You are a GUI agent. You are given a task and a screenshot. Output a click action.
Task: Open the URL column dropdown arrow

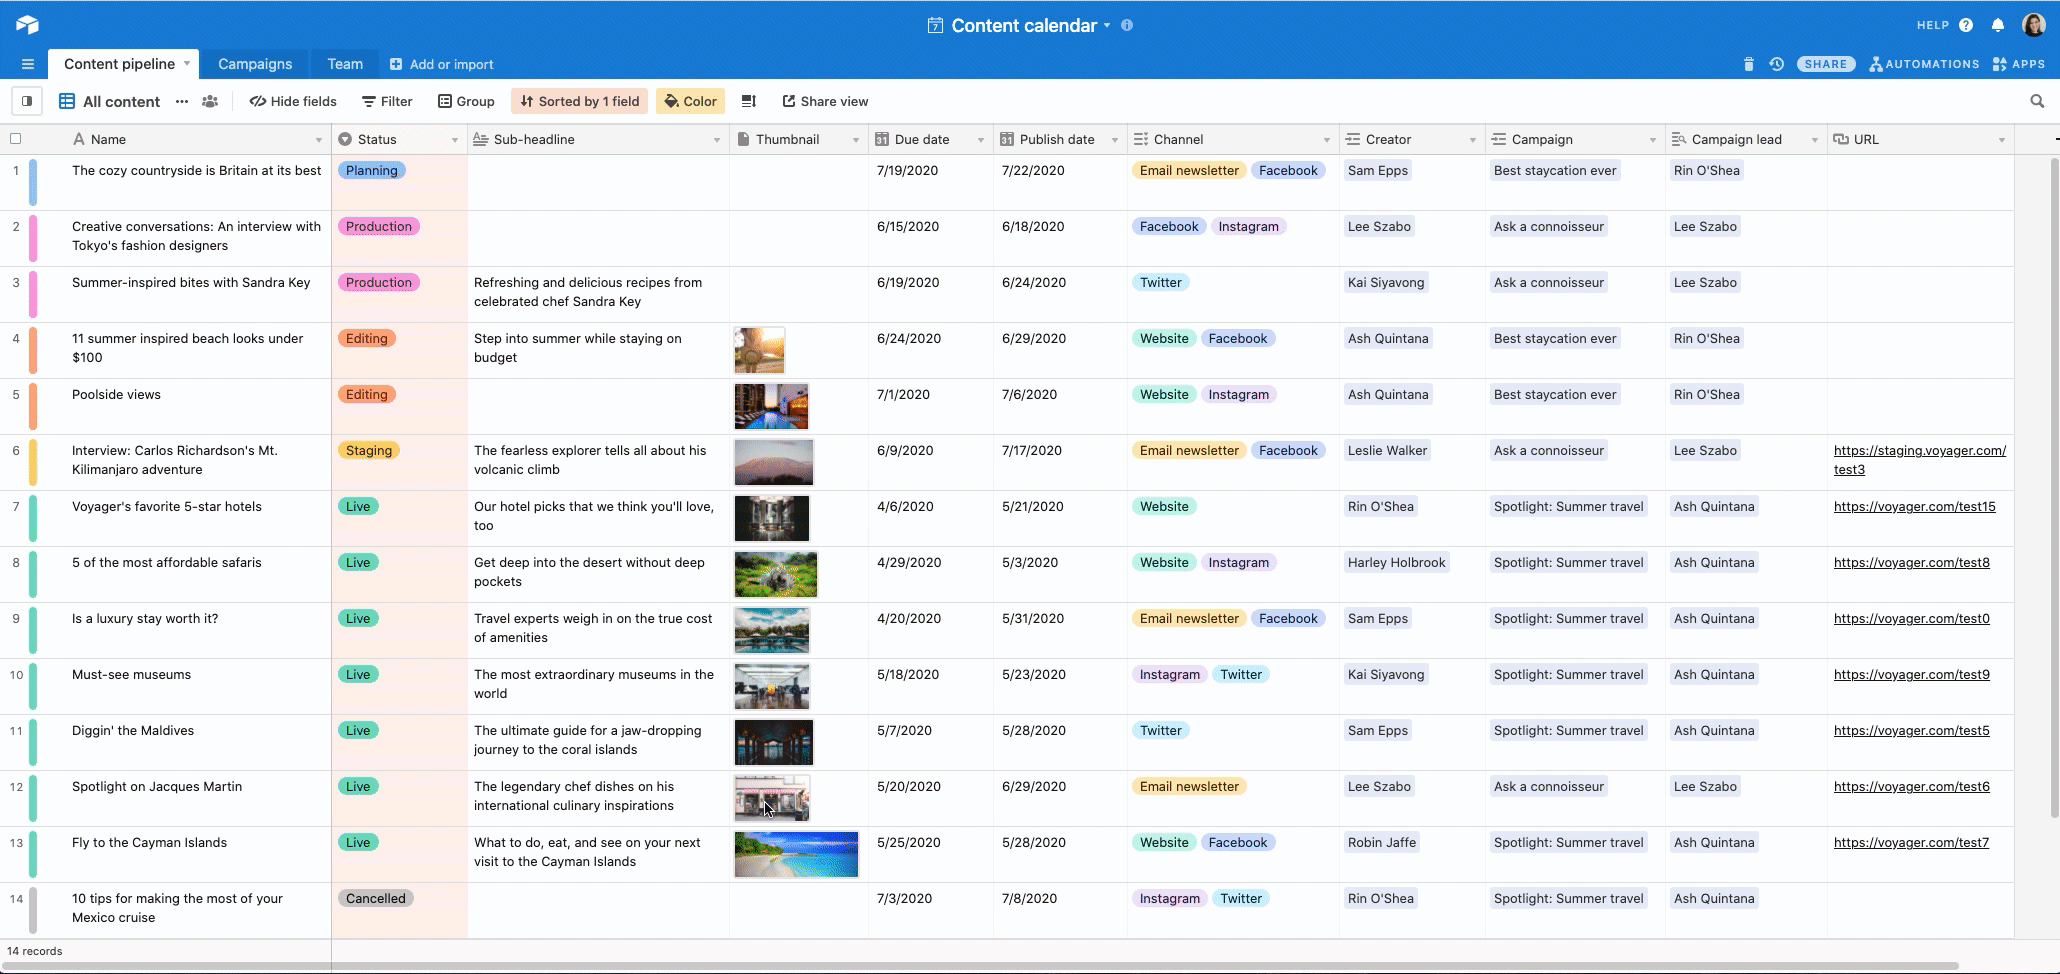2002,140
